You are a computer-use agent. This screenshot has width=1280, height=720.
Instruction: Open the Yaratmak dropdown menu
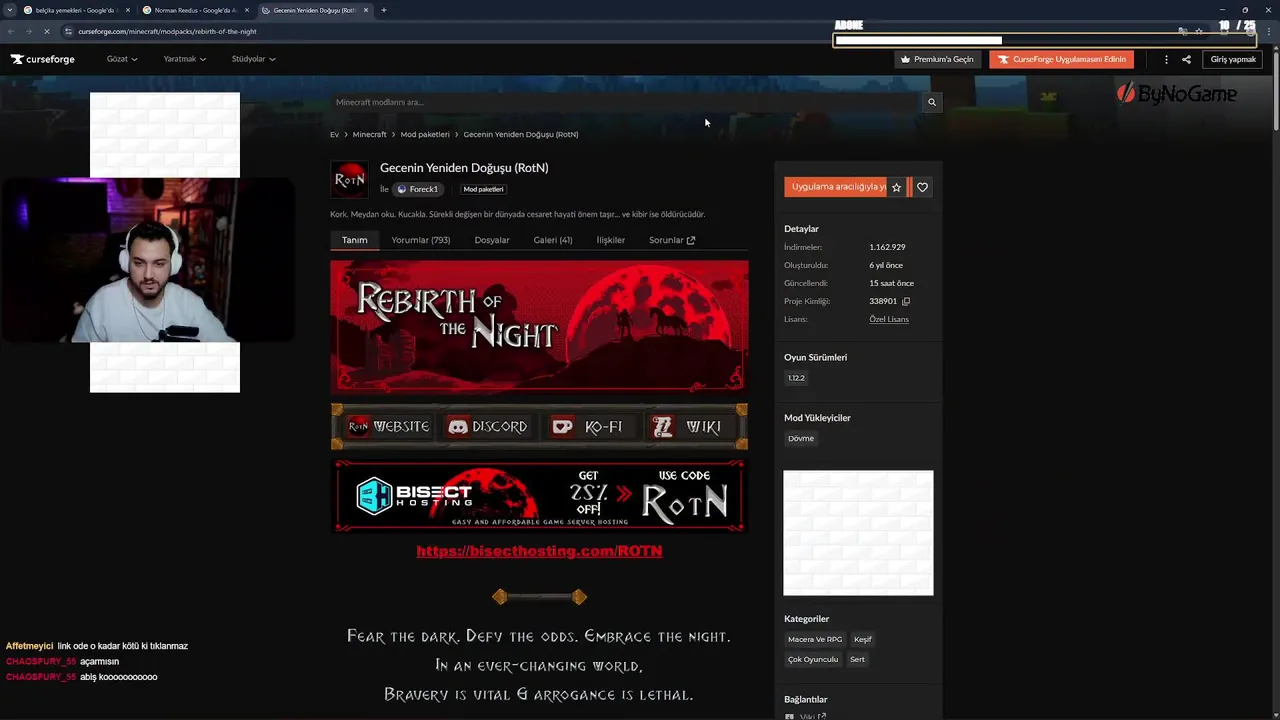pyautogui.click(x=184, y=59)
